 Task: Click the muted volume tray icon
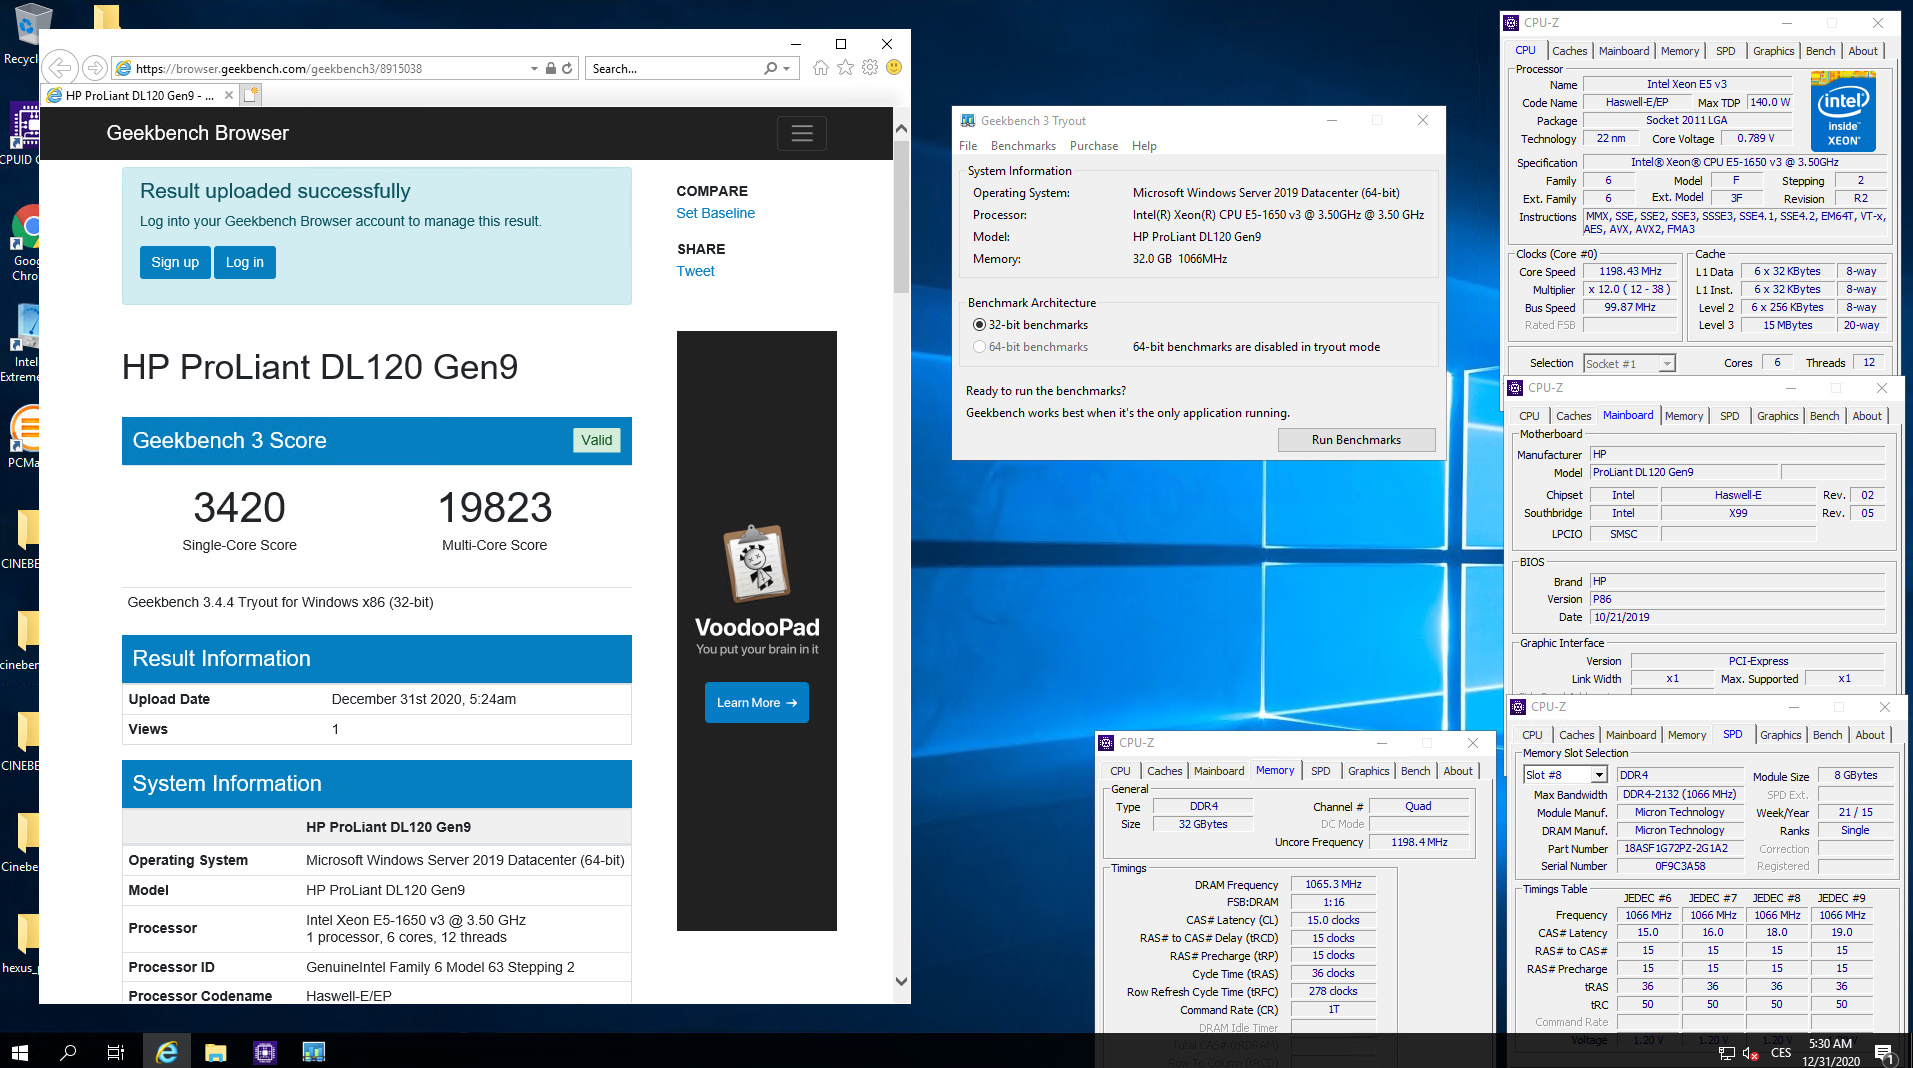tap(1750, 1053)
